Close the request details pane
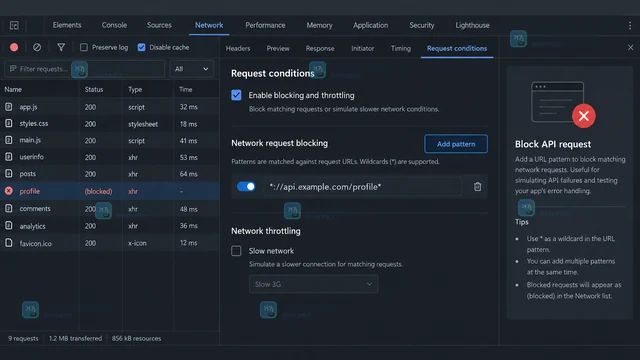The height and width of the screenshot is (360, 640). [x=630, y=48]
